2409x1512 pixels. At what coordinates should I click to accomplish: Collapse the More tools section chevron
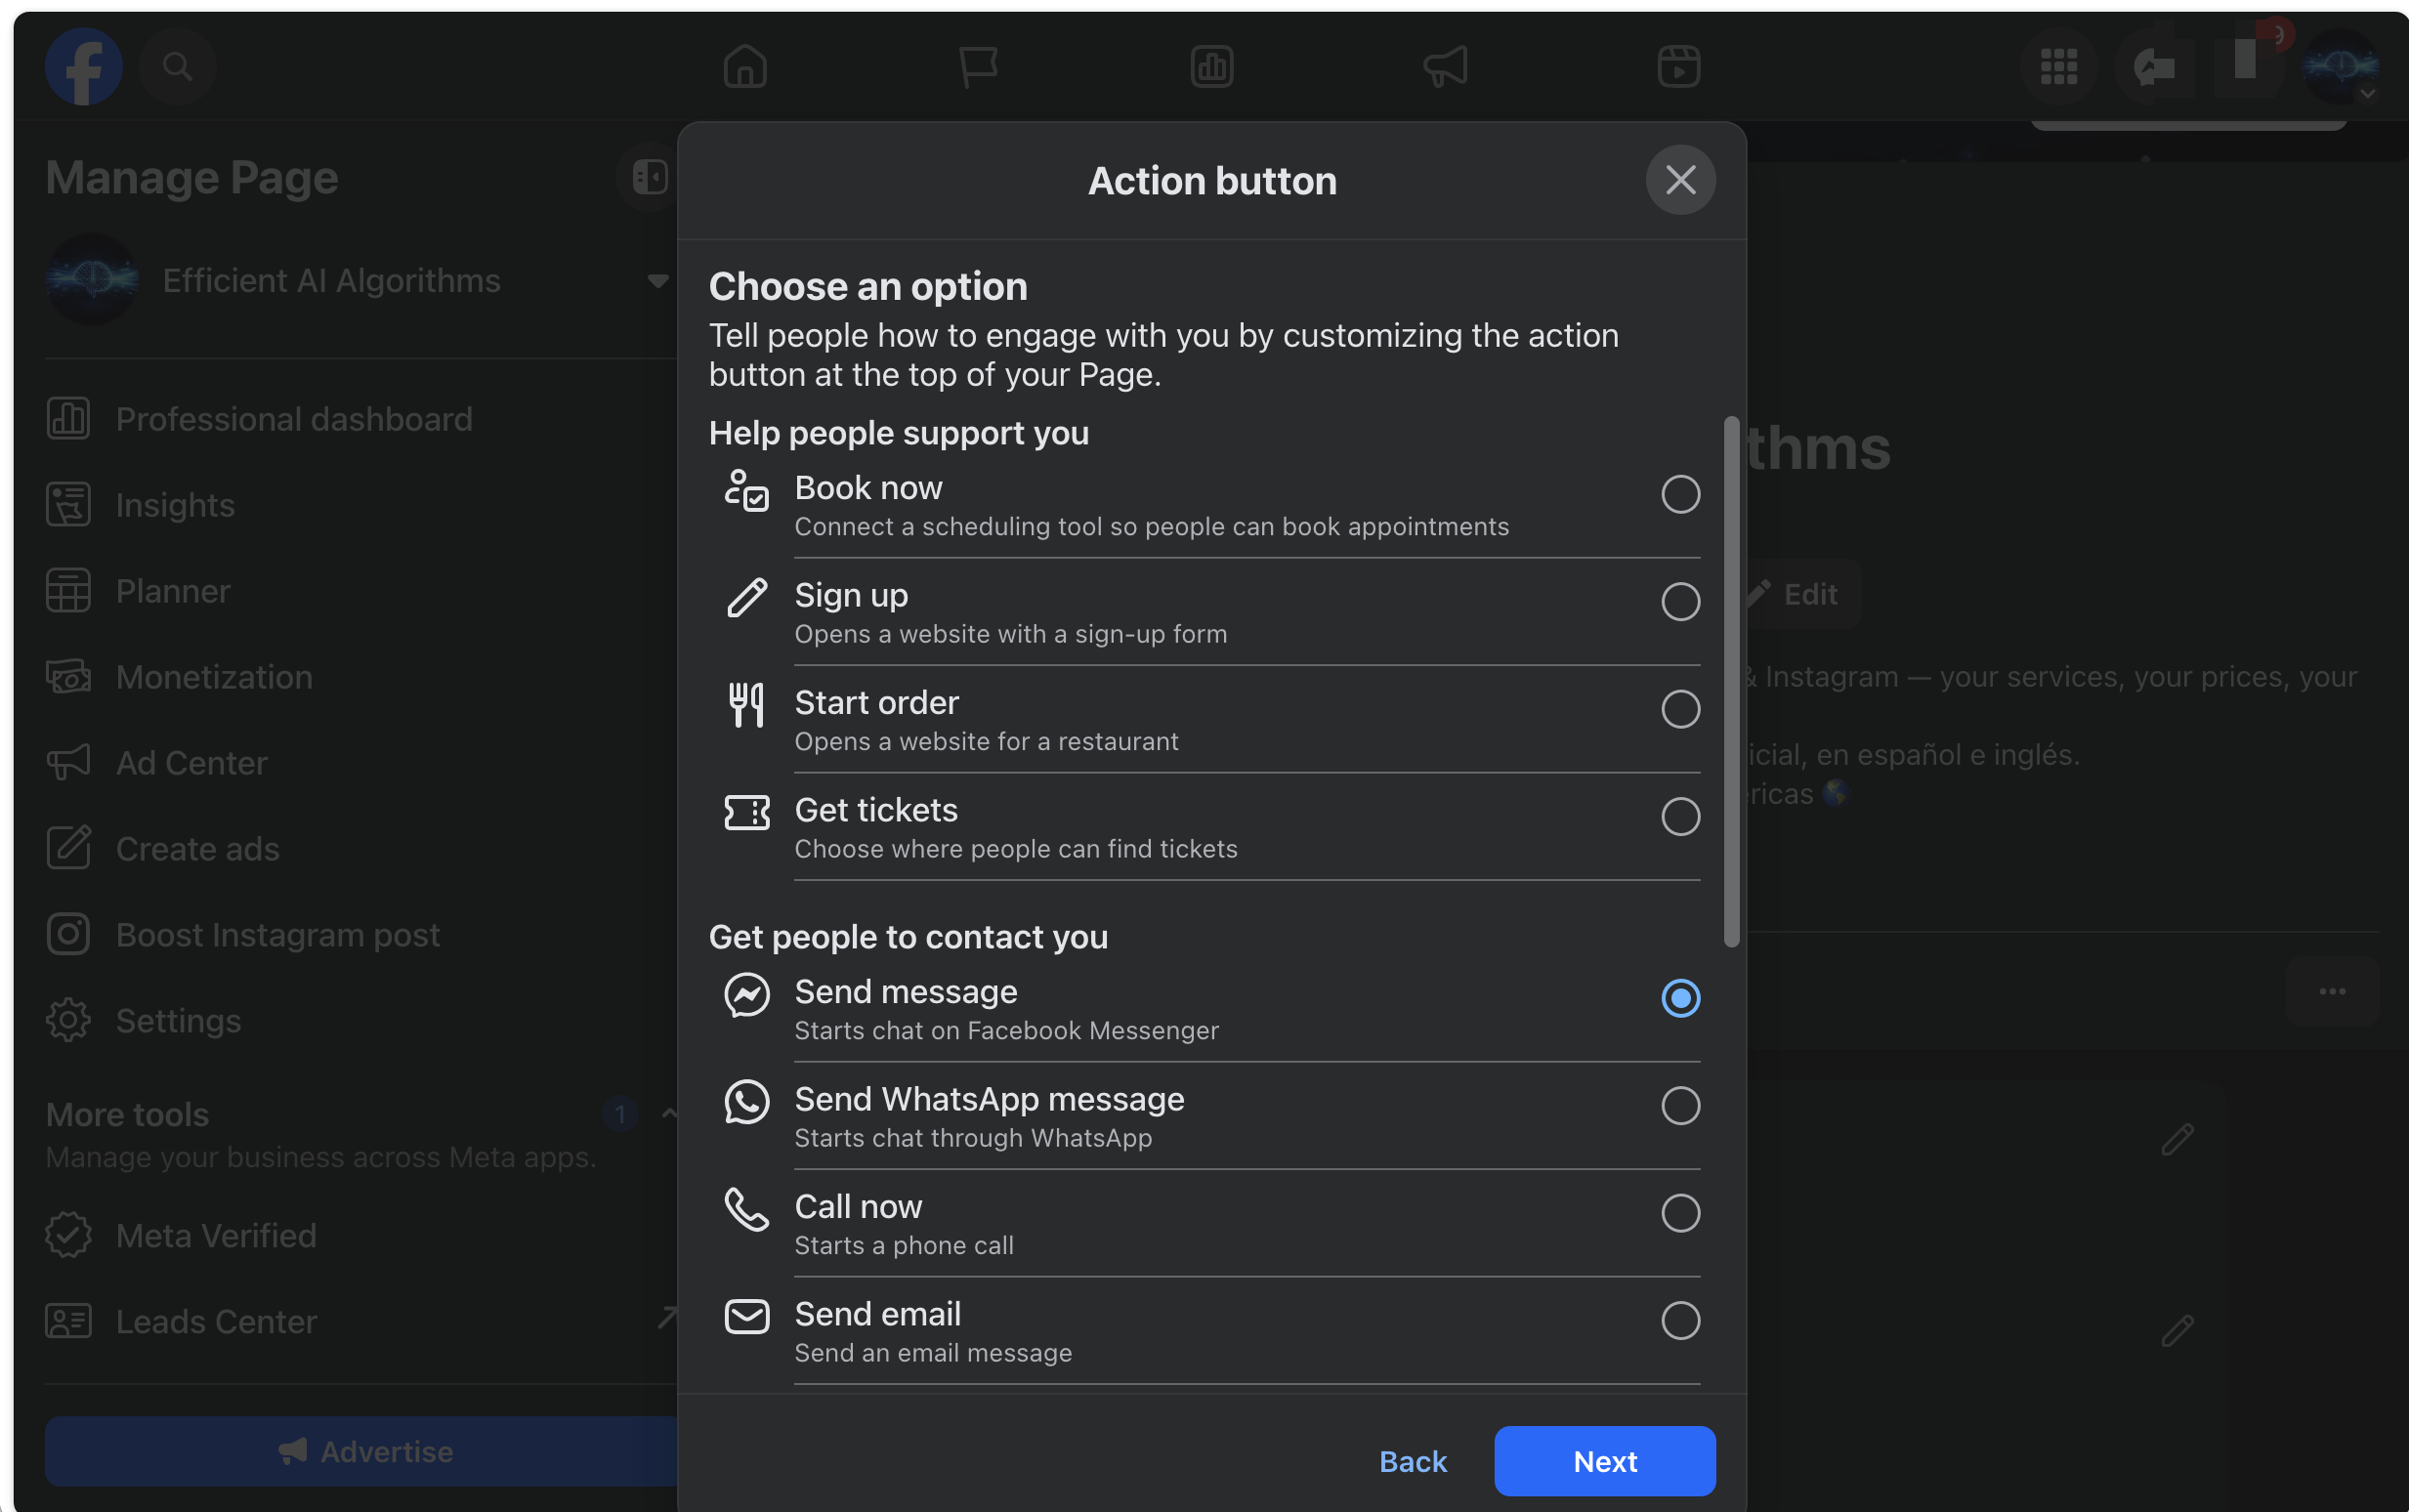[x=669, y=1114]
